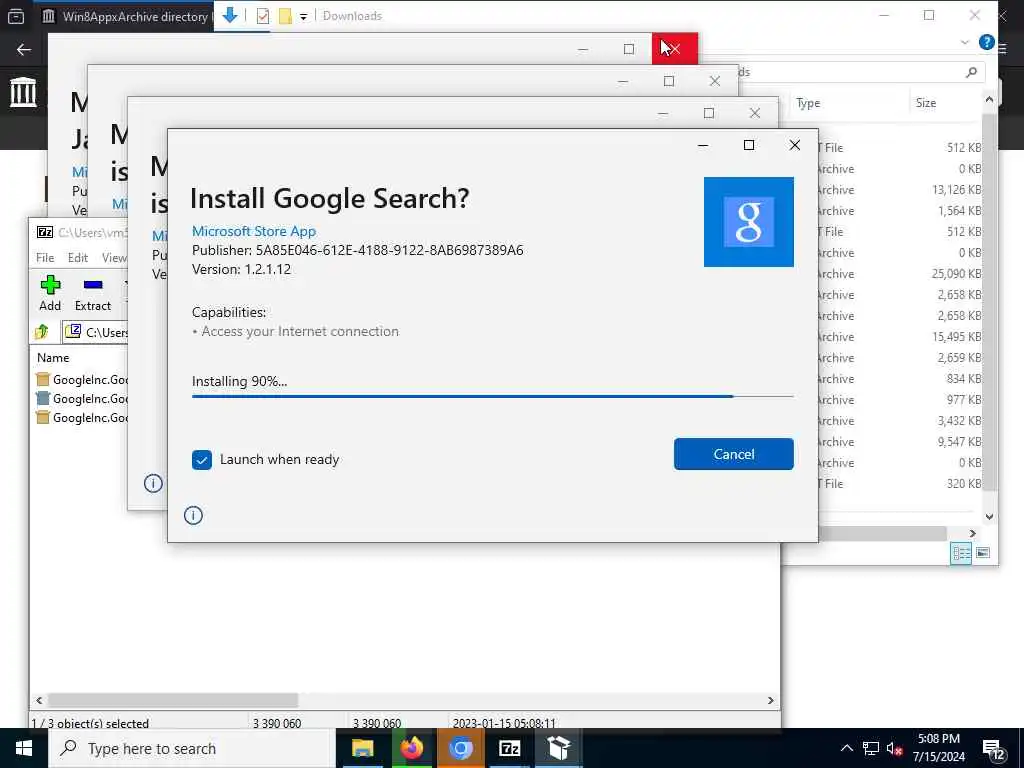Image resolution: width=1024 pixels, height=768 pixels.
Task: Click the up-folder icon beside the 7-Zip address bar
Action: point(42,332)
